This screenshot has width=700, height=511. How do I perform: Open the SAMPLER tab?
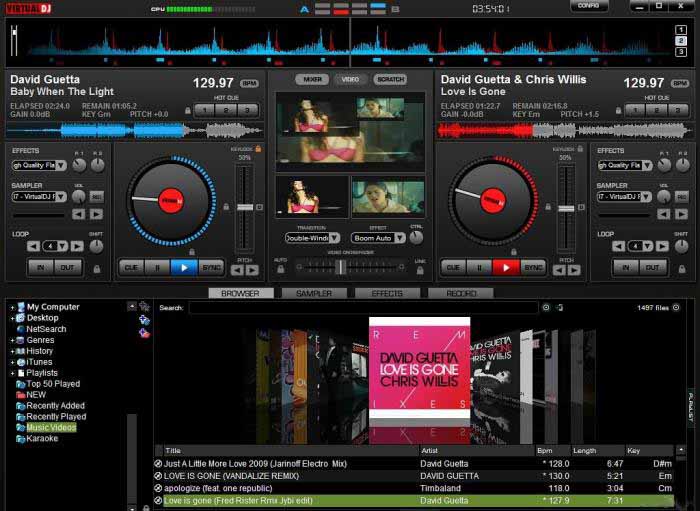(x=314, y=294)
